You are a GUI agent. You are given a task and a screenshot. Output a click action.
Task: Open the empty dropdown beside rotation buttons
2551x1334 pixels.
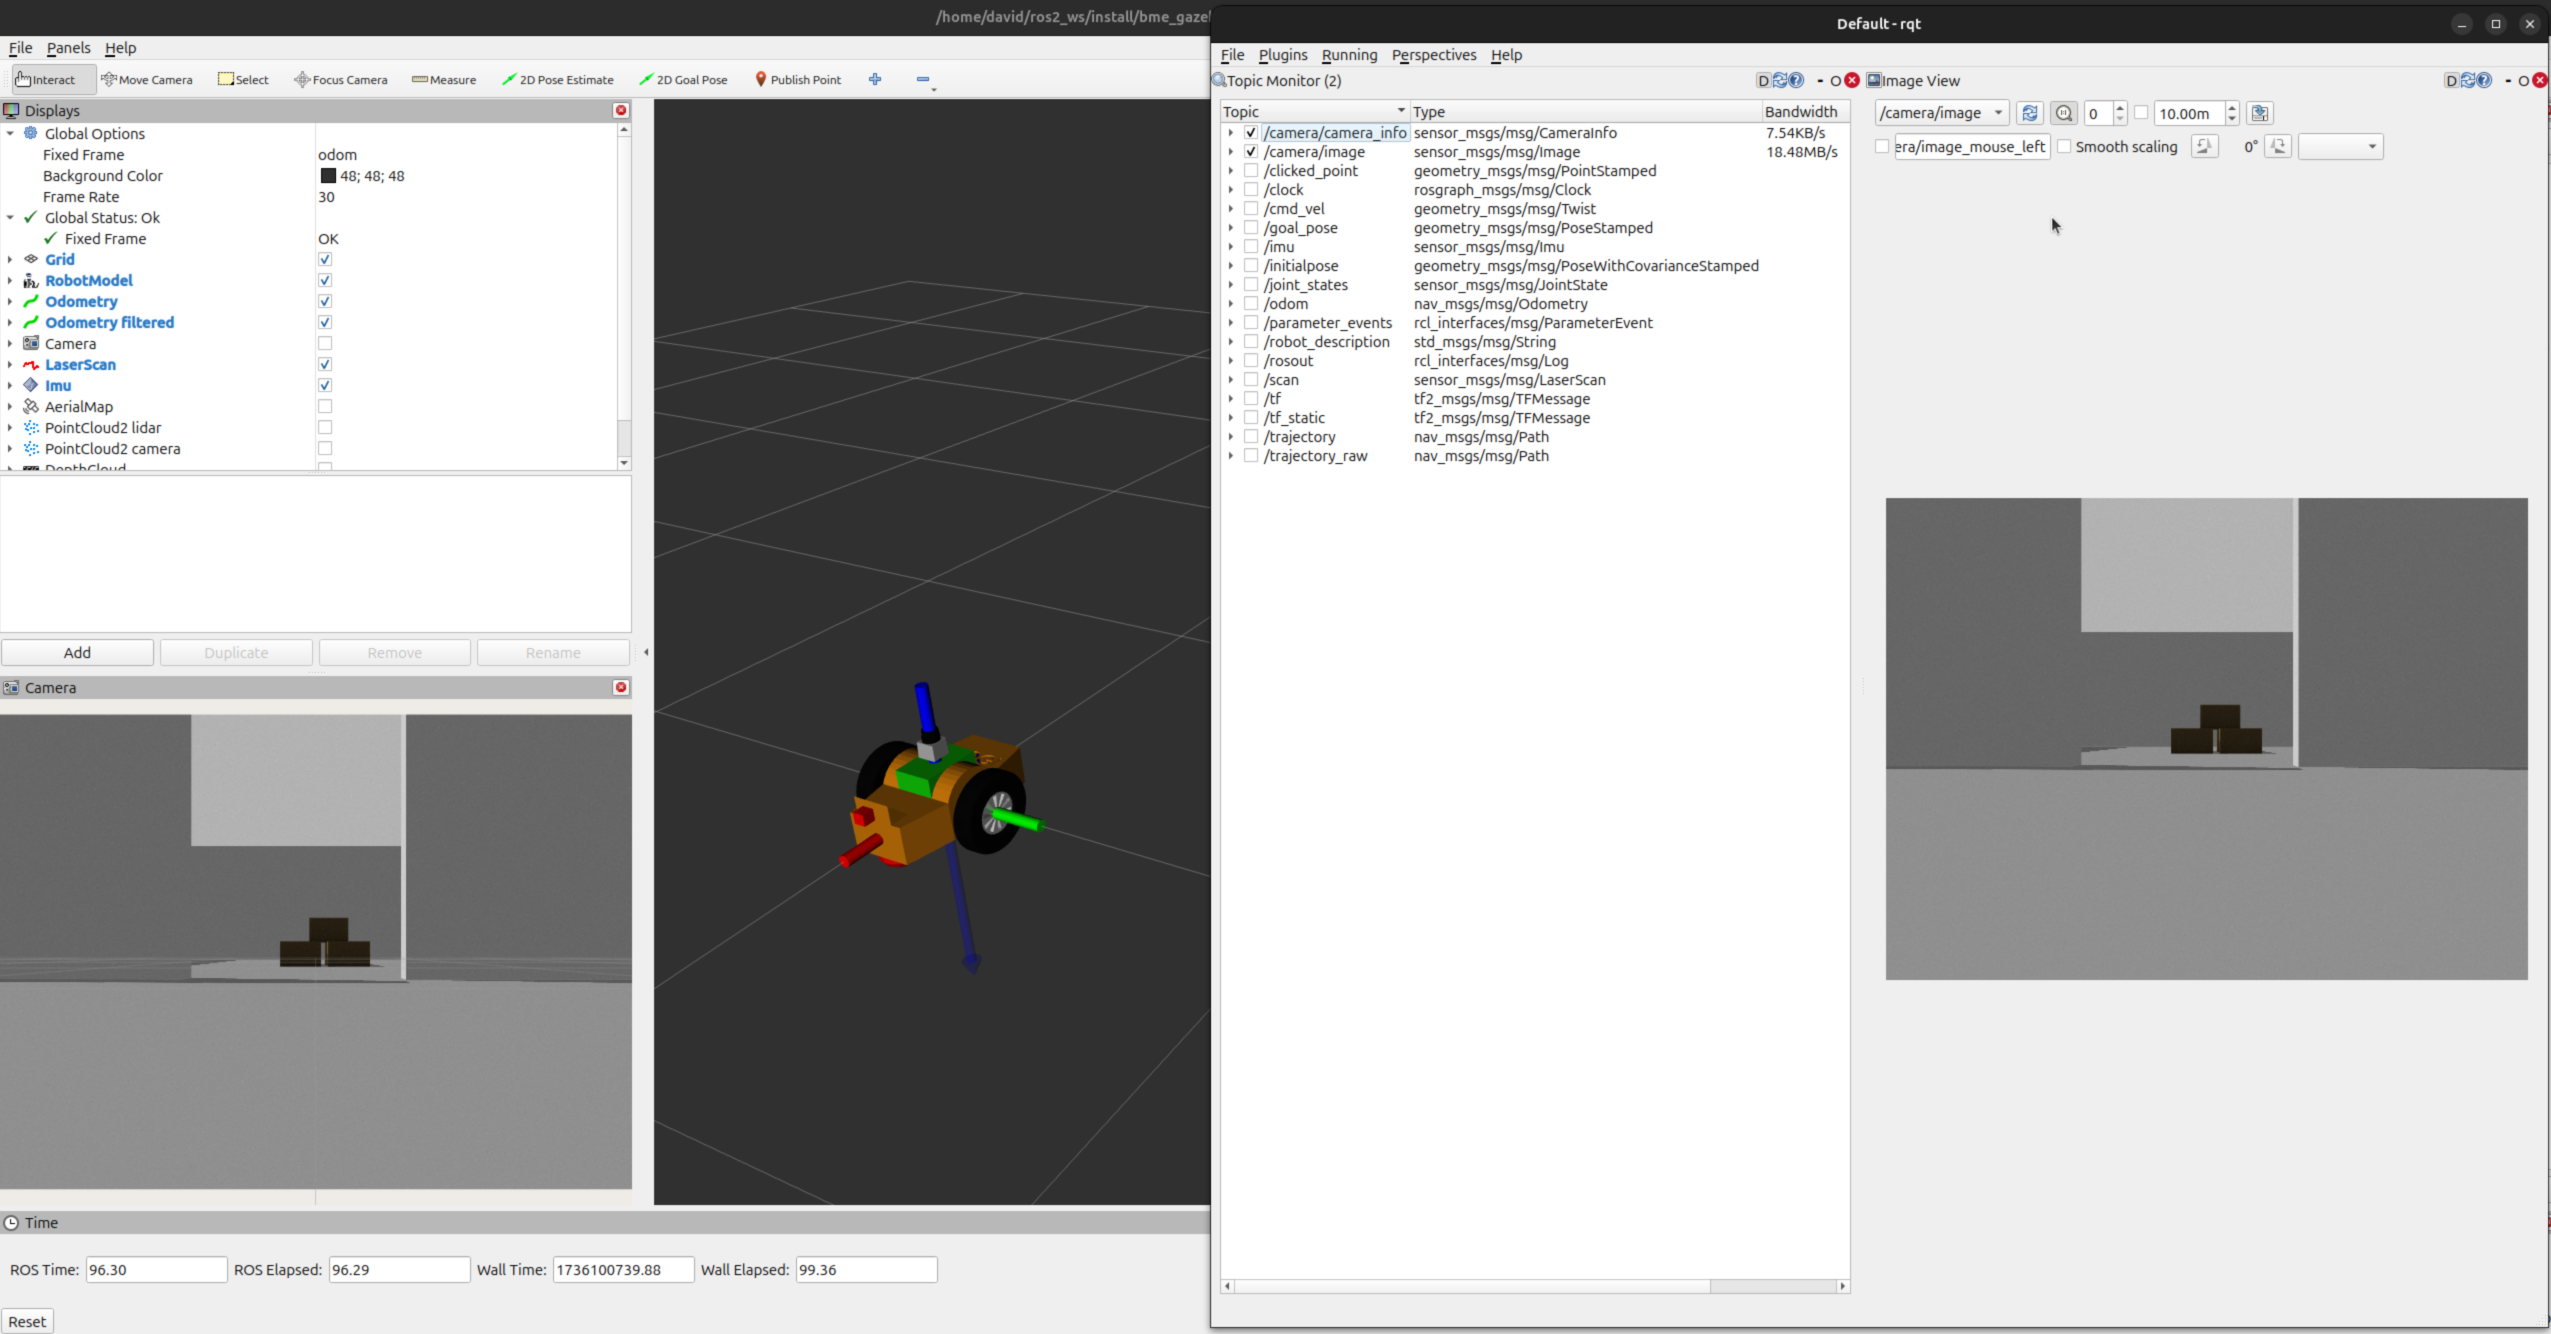coord(2340,147)
